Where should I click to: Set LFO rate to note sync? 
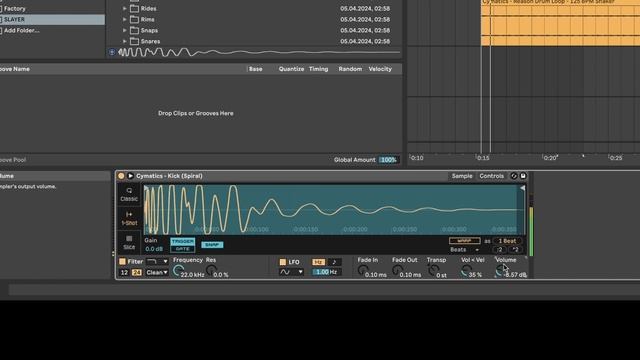tap(334, 262)
